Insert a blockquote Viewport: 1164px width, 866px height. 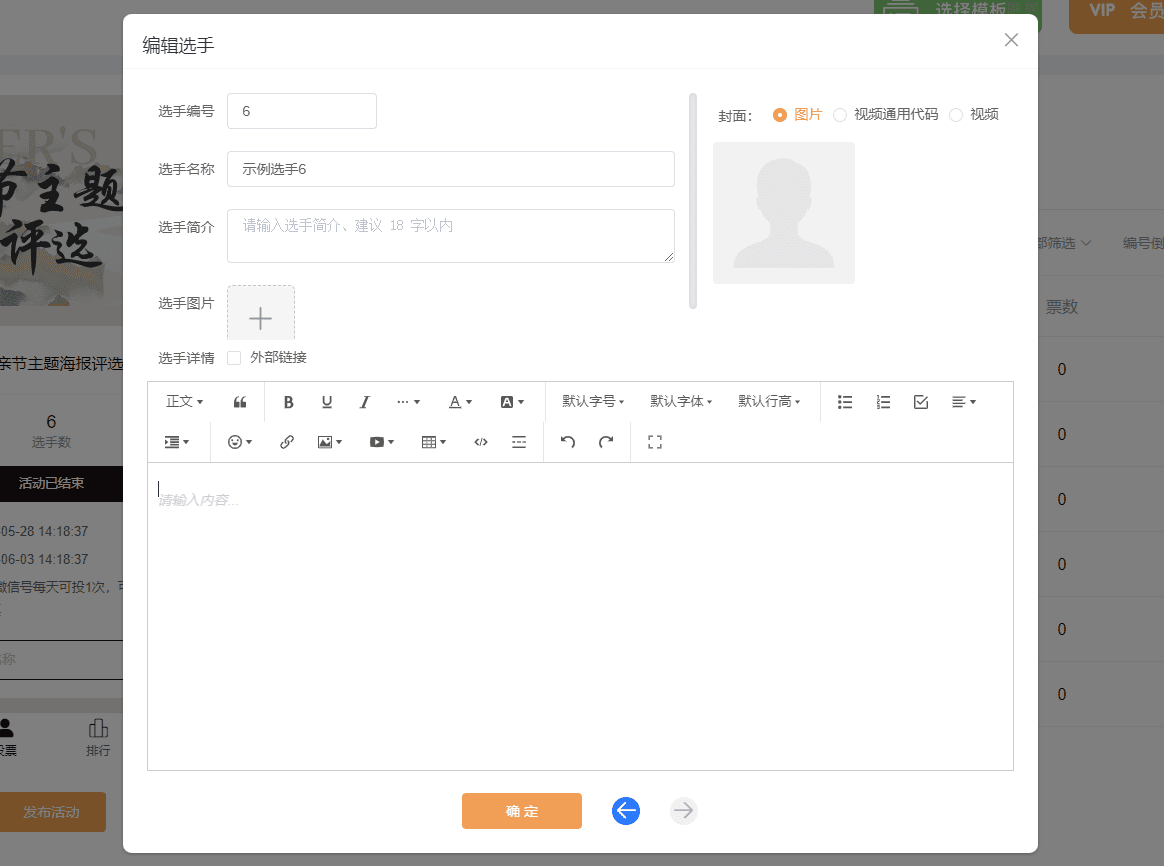click(239, 401)
